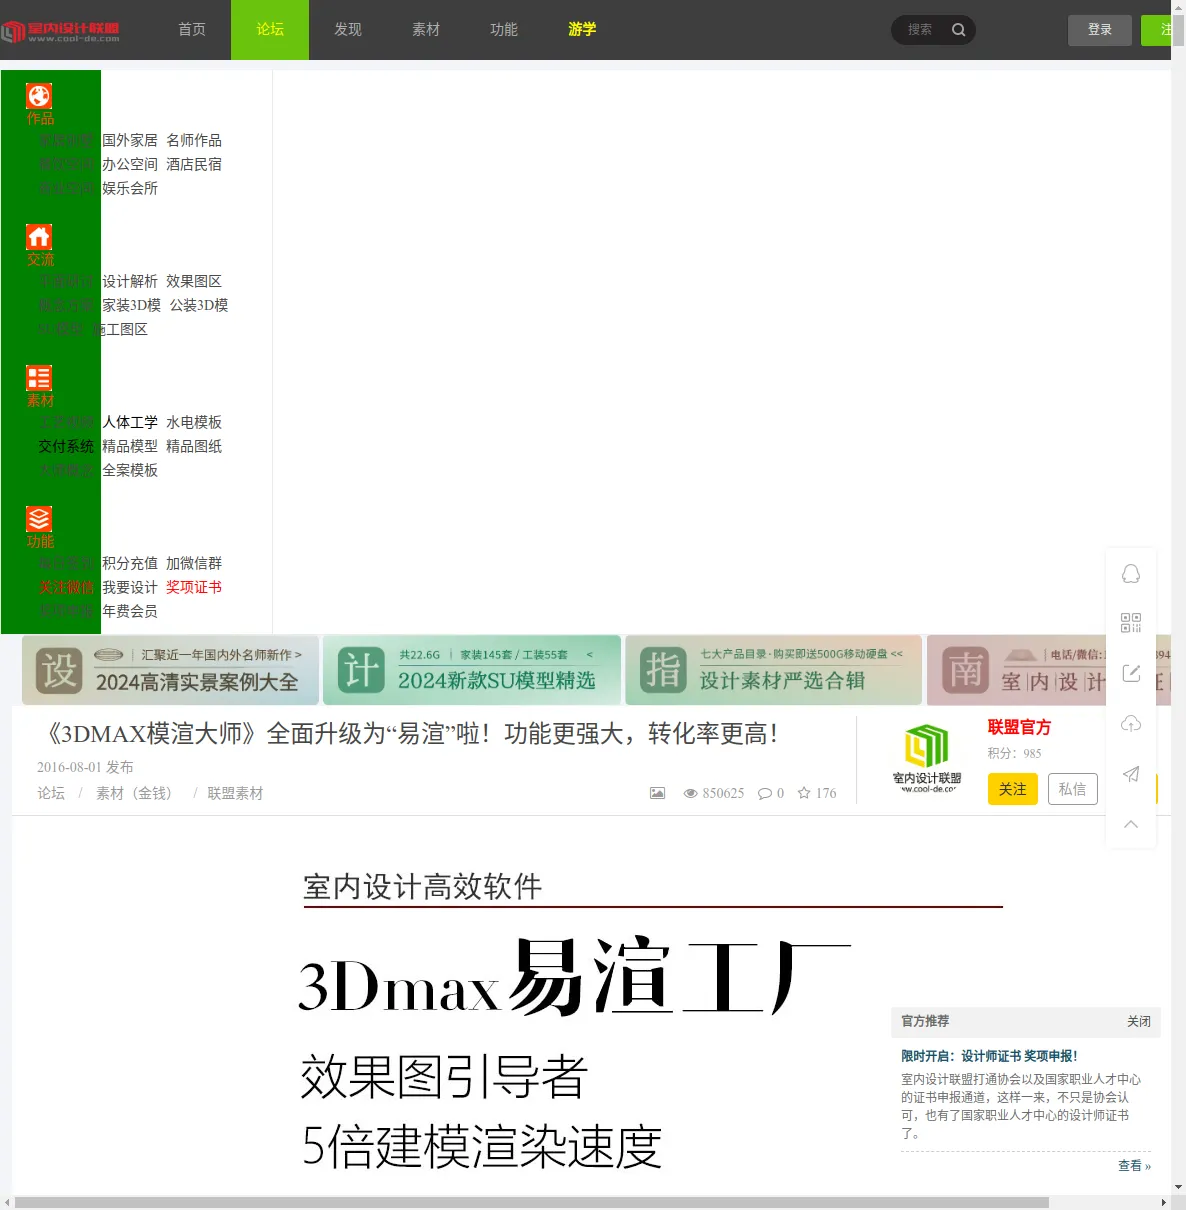Click the image icon beside view count
This screenshot has width=1186, height=1210.
(657, 793)
